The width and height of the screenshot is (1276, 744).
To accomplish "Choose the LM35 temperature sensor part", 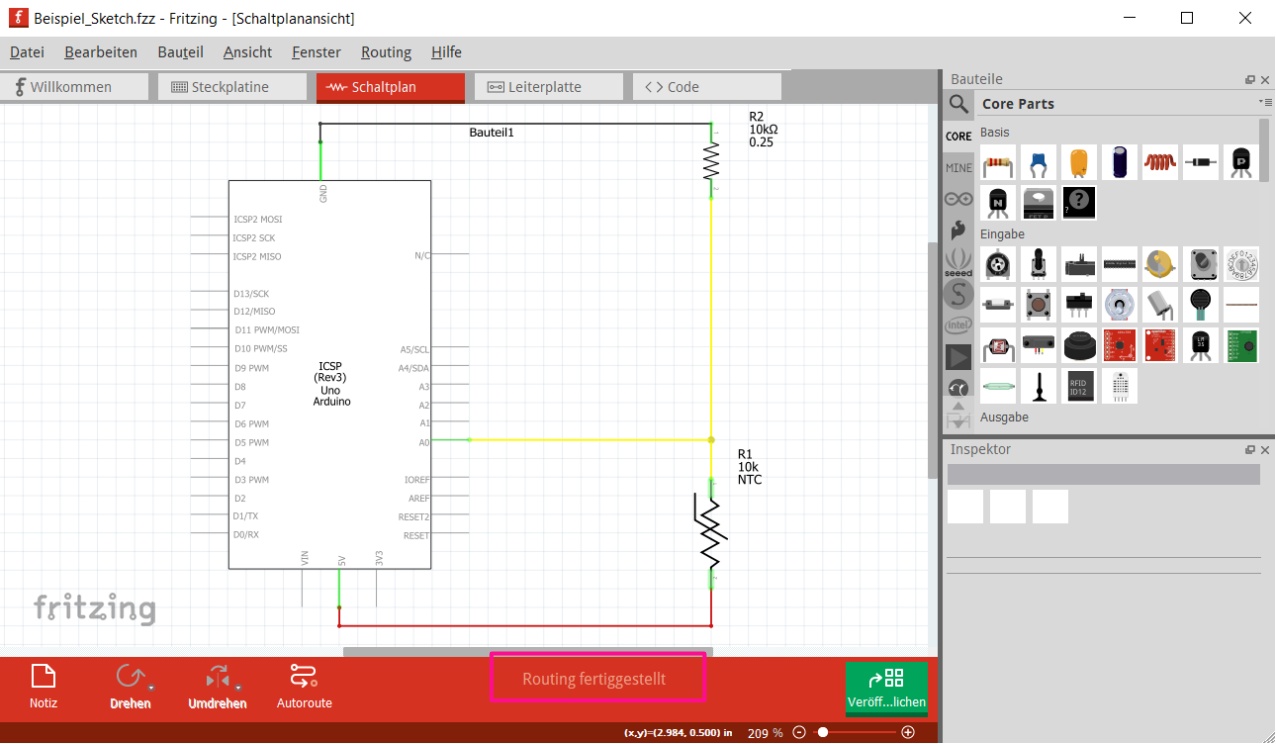I will pyautogui.click(x=1201, y=345).
